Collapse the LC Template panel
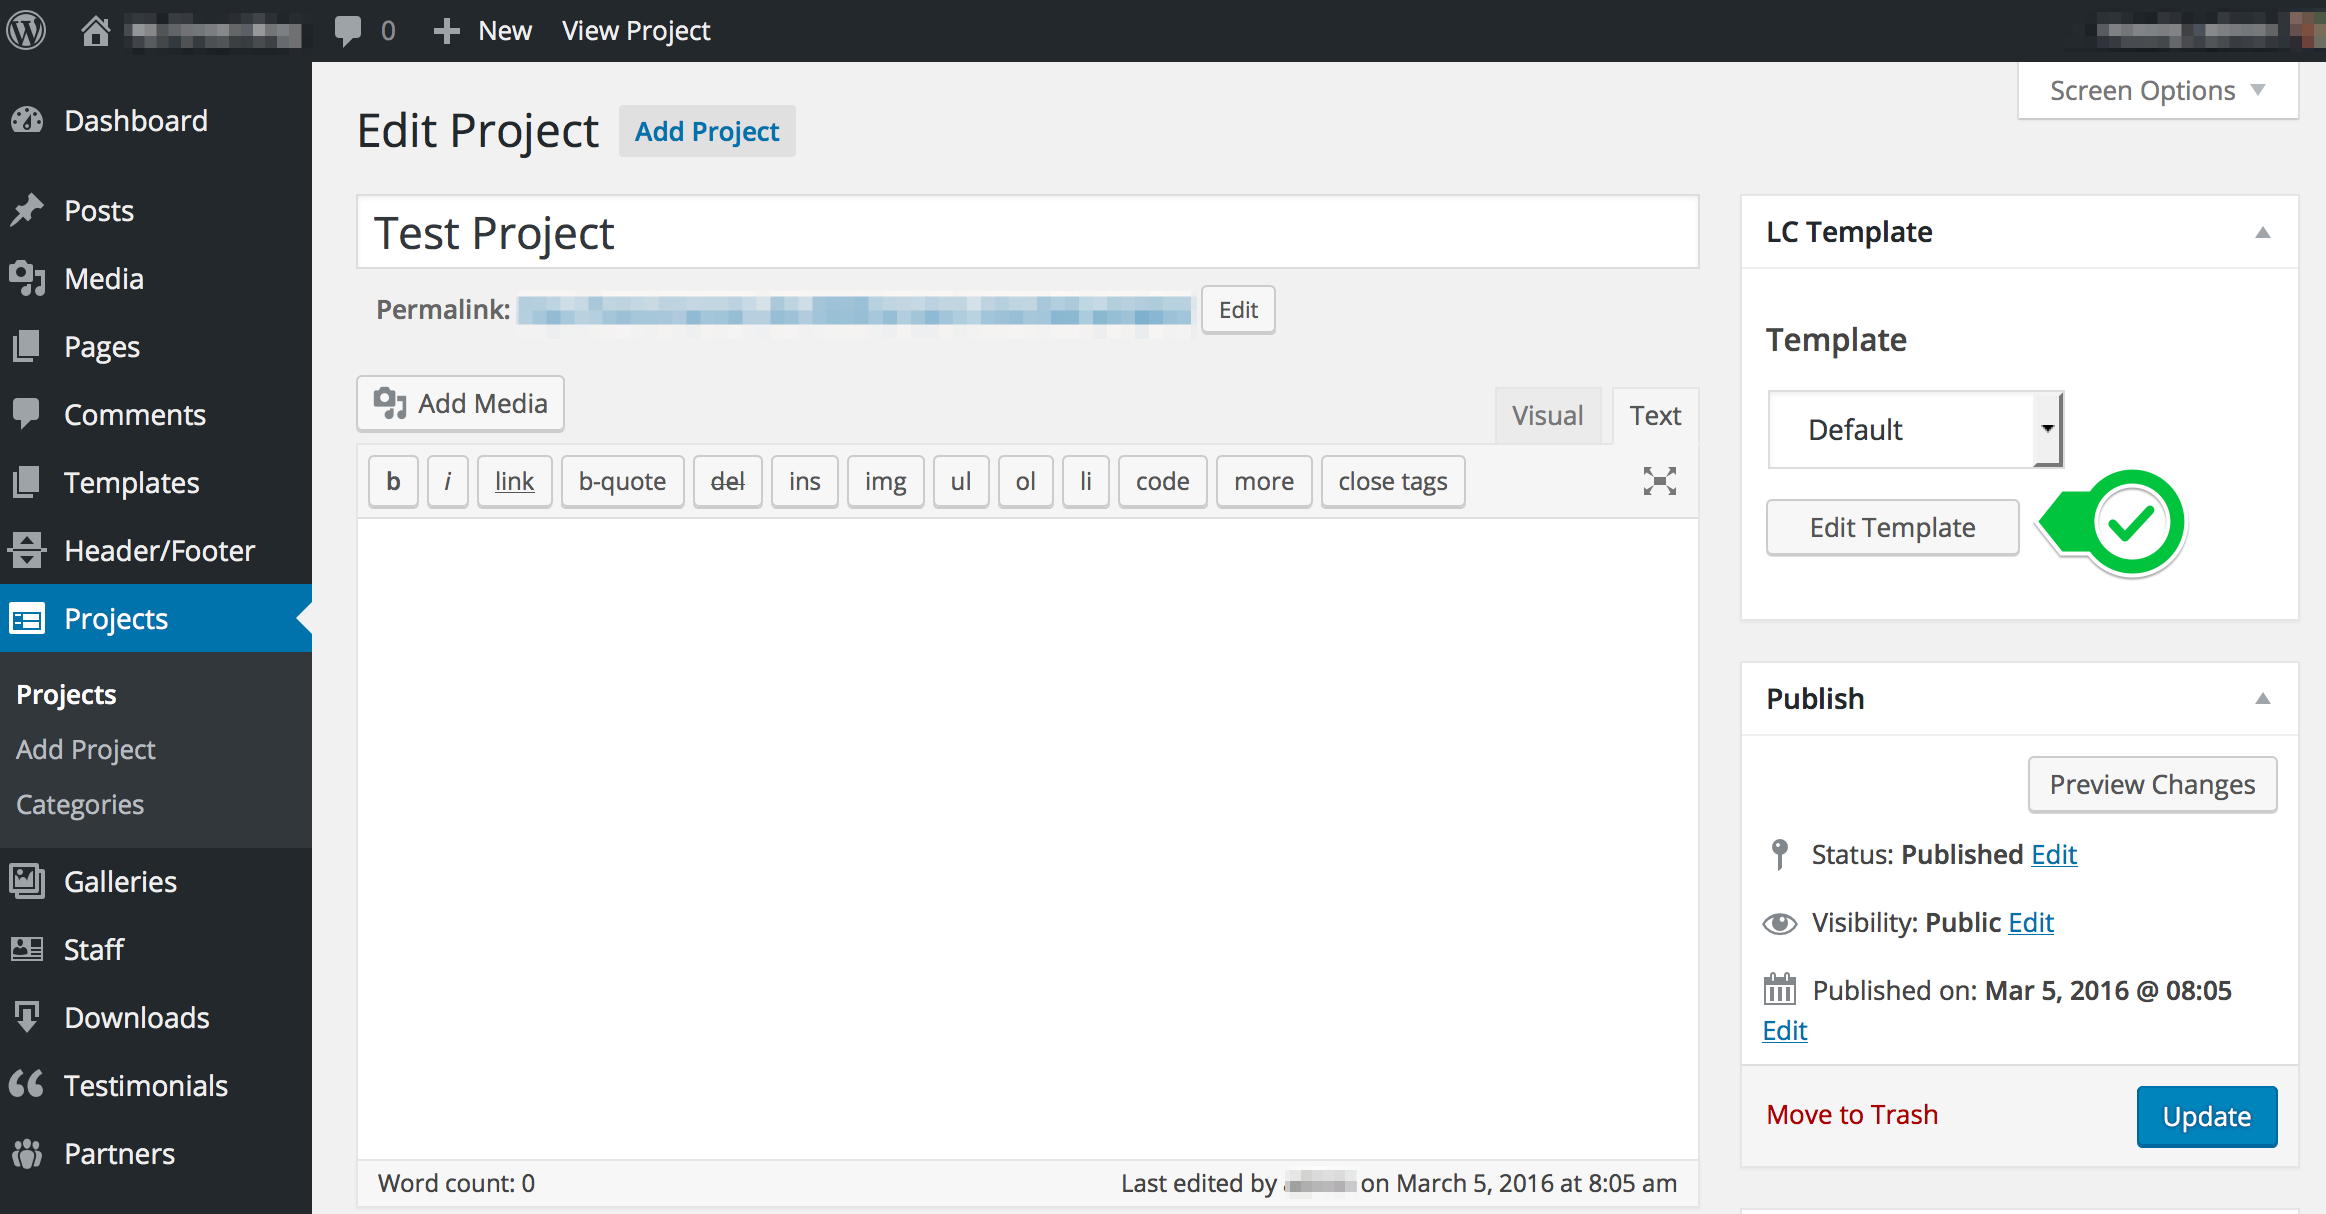This screenshot has width=2326, height=1214. coord(2263,232)
